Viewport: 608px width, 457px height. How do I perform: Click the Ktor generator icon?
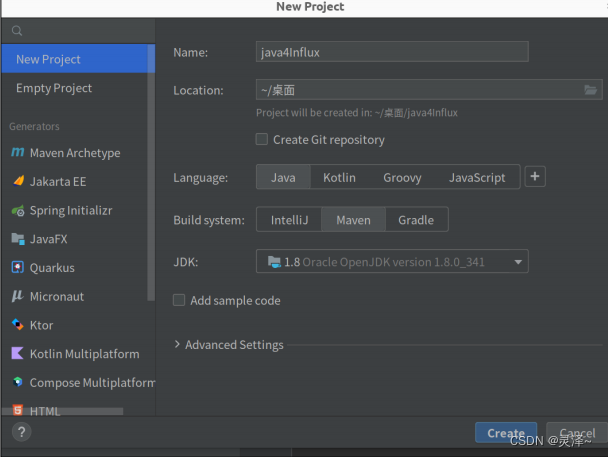point(18,325)
